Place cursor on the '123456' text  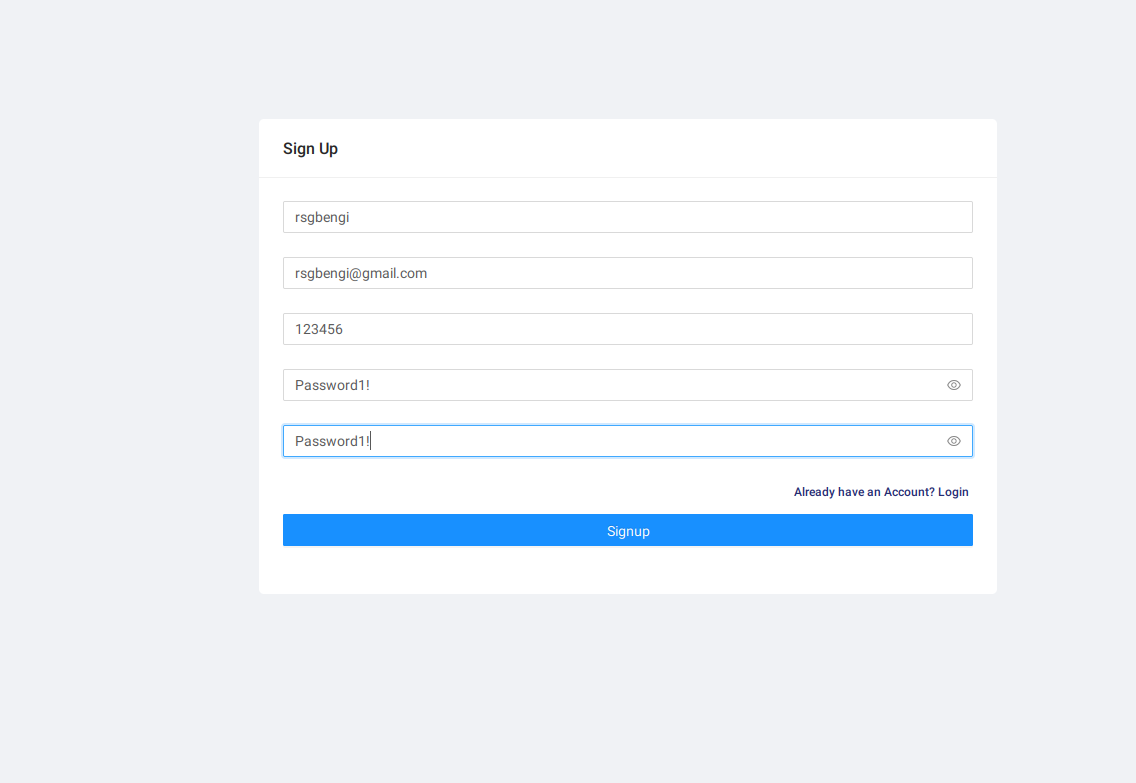click(318, 329)
